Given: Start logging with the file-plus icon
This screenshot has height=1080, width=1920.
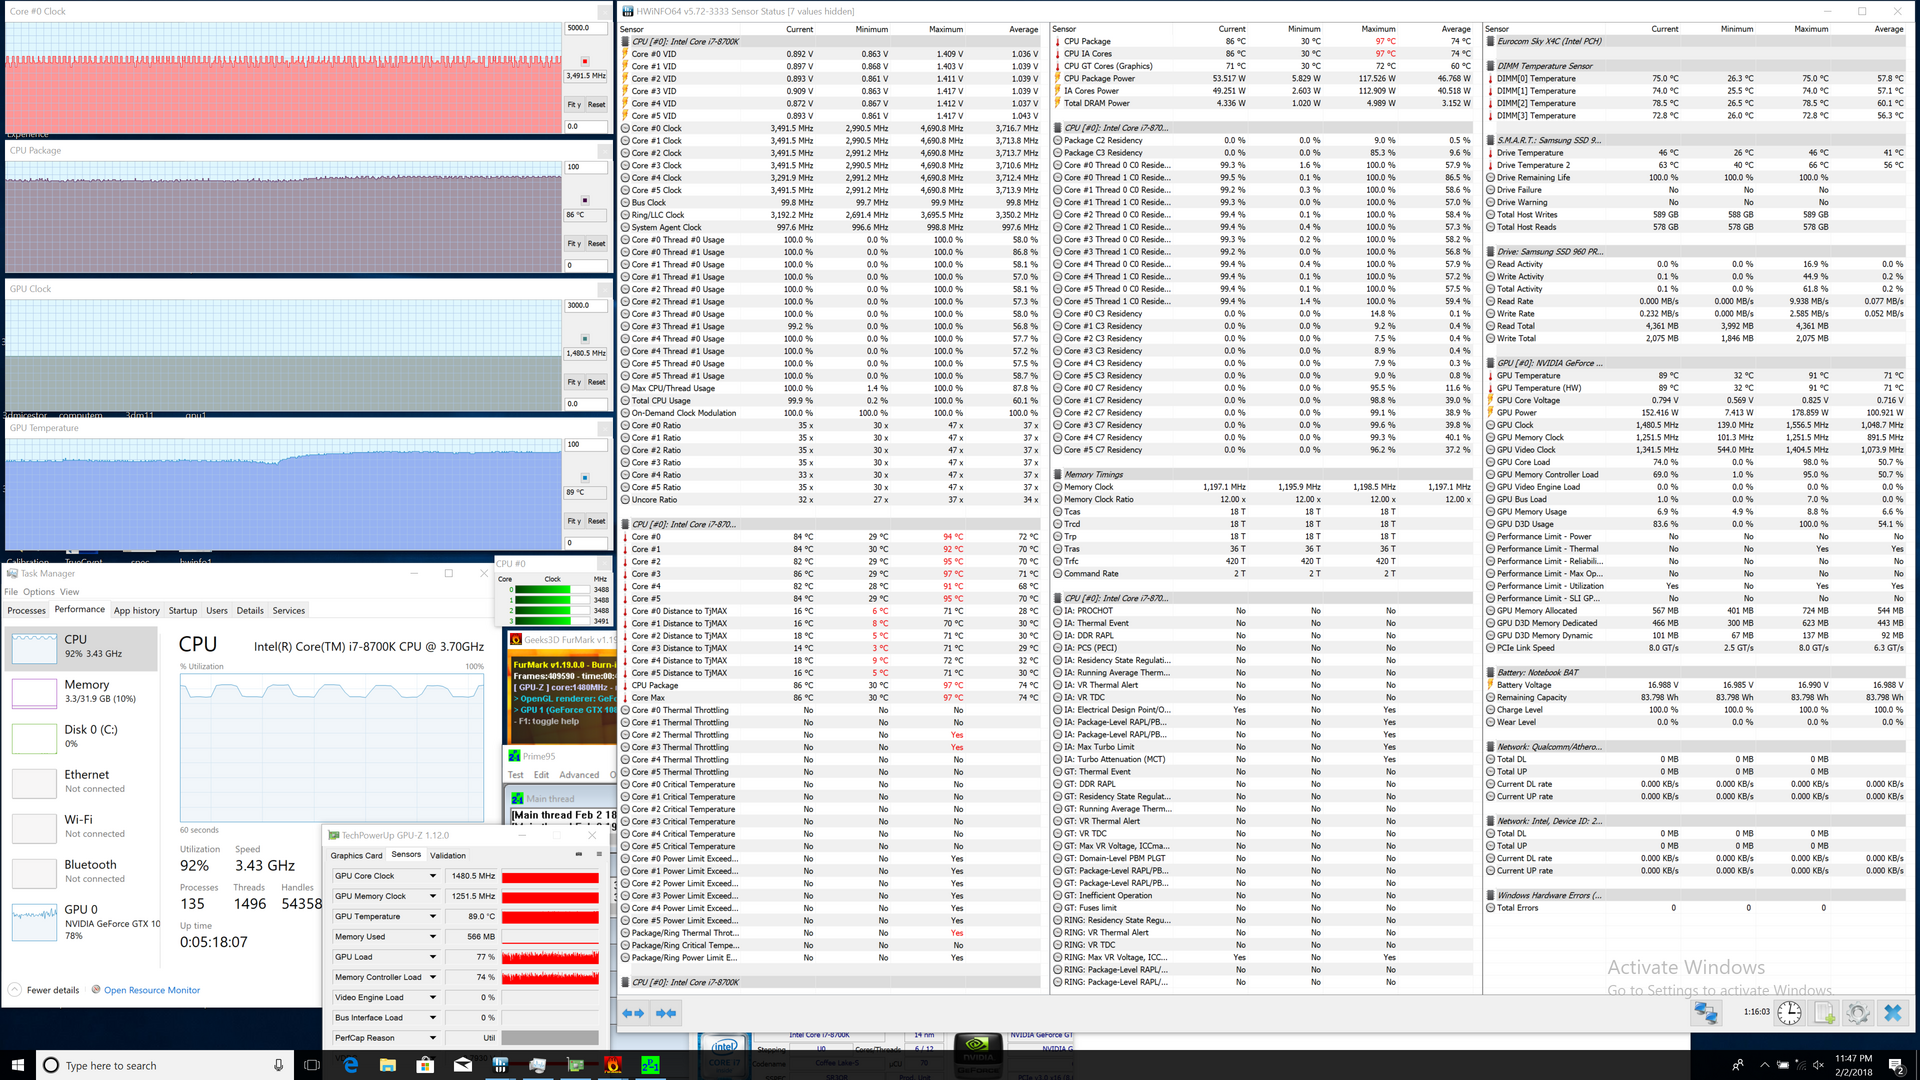Looking at the screenshot, I should (x=1824, y=1012).
